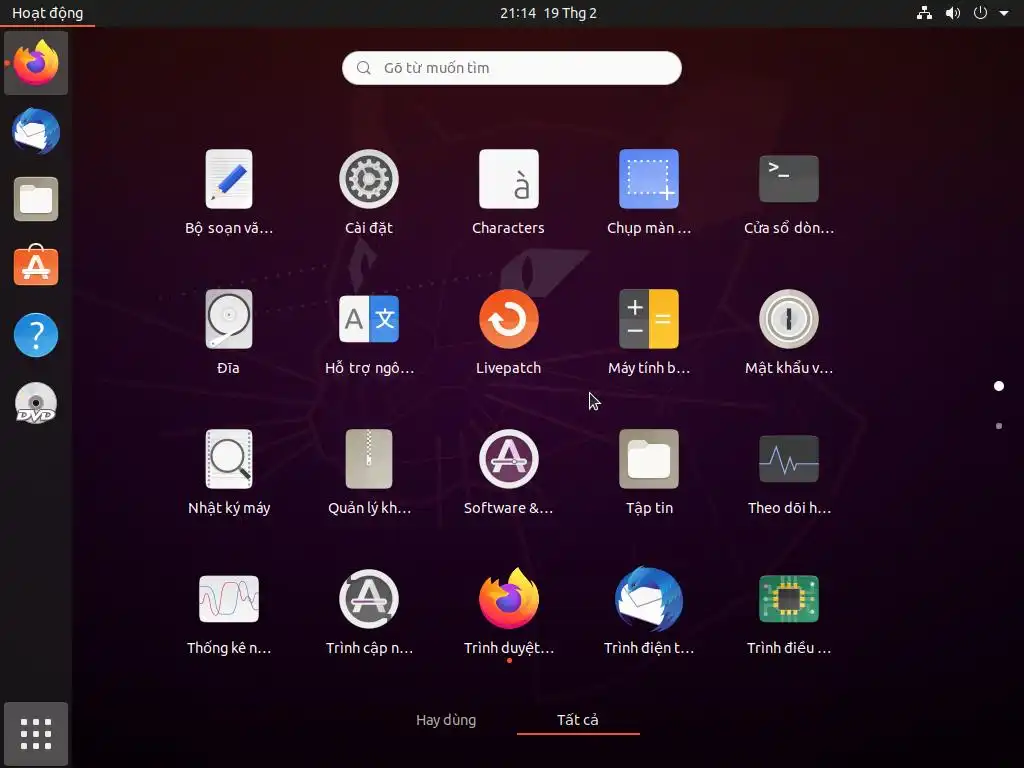Toggle Show Applications grid button
The height and width of the screenshot is (768, 1024).
pos(36,734)
